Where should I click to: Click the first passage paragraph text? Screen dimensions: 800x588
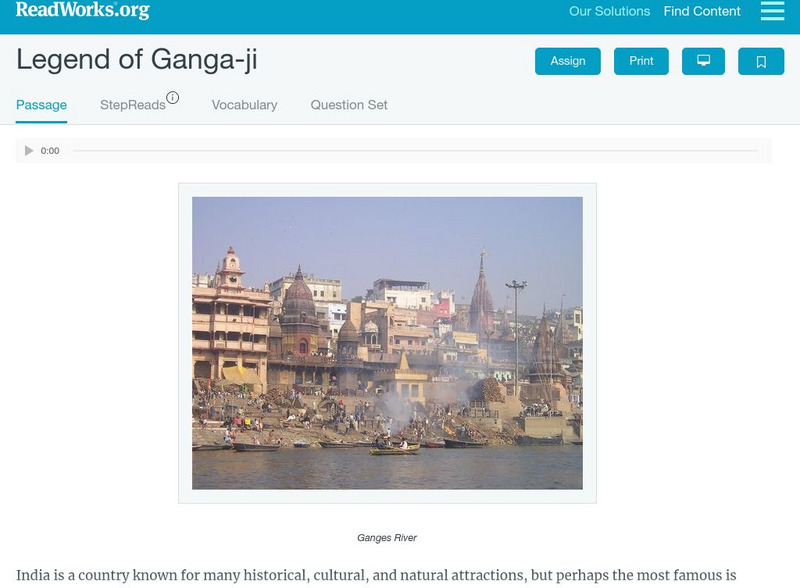(x=376, y=575)
